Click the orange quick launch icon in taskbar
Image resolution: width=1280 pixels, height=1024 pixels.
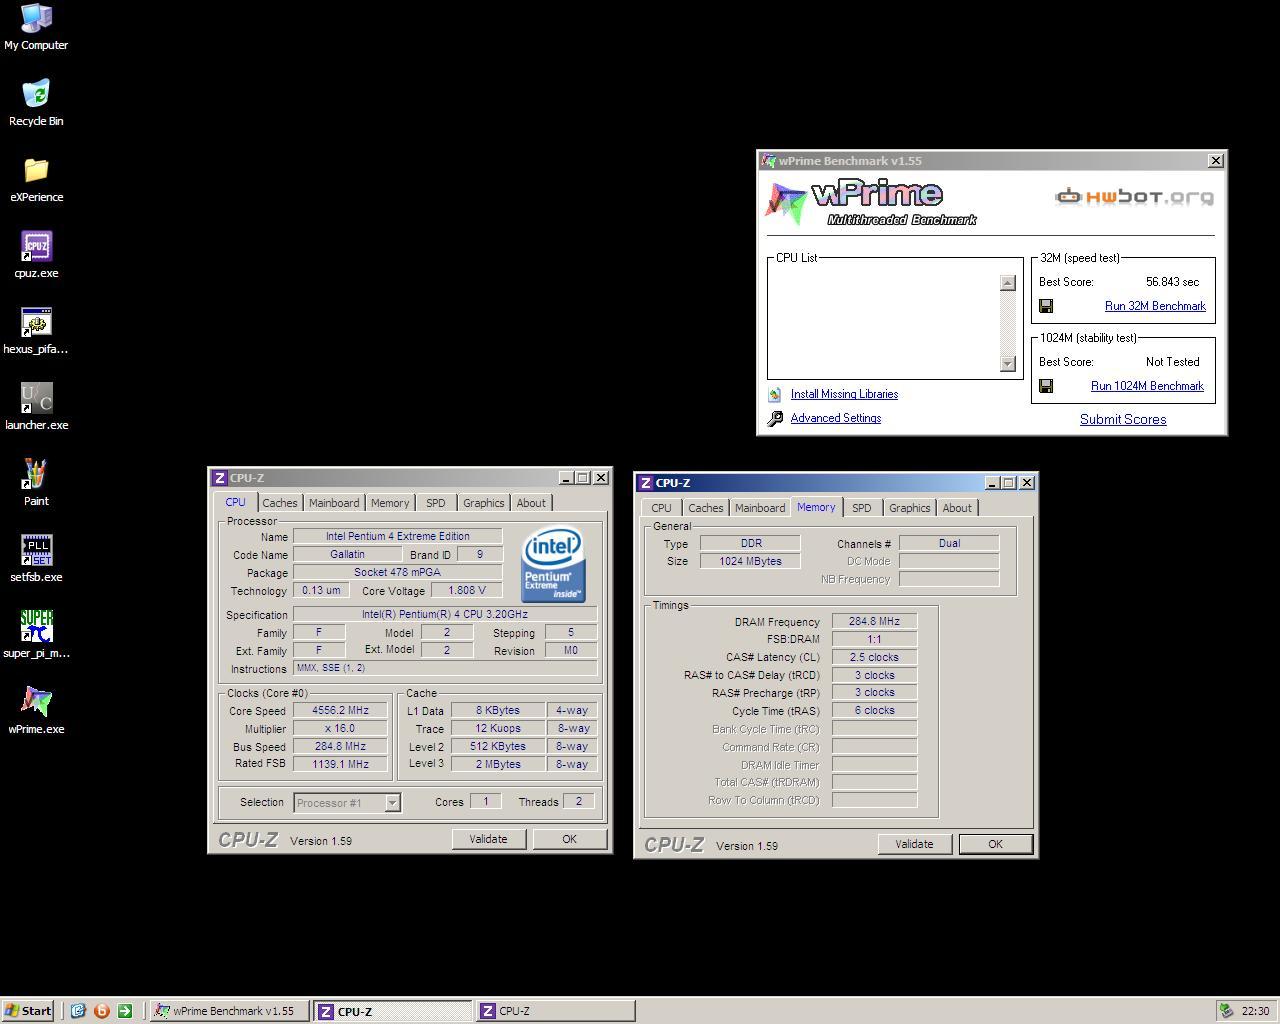coord(101,1011)
